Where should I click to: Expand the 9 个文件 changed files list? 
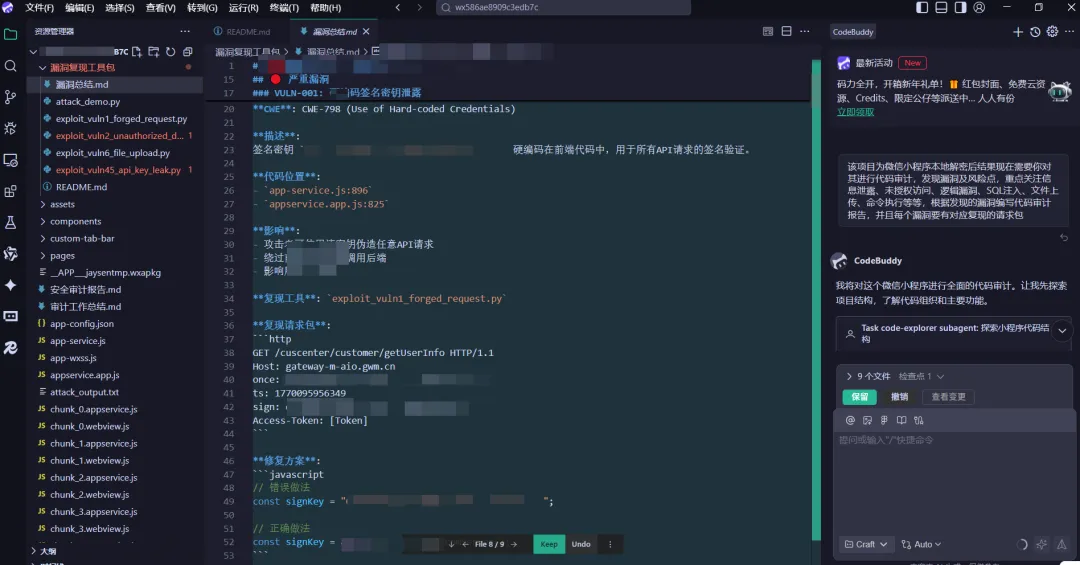click(x=868, y=377)
